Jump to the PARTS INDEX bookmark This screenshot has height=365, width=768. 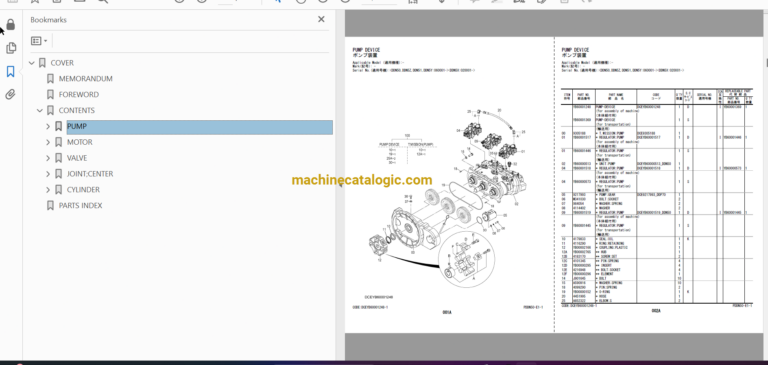coord(80,206)
